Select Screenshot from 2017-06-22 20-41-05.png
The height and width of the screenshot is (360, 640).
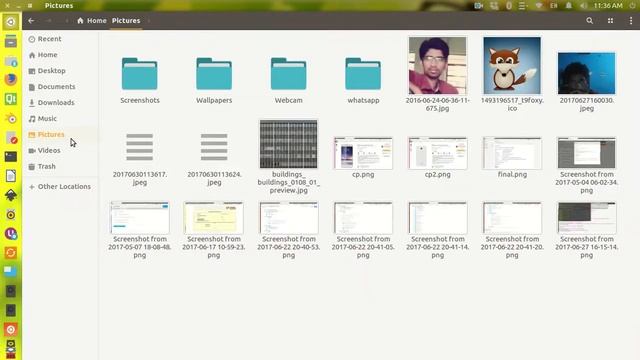pyautogui.click(x=363, y=218)
